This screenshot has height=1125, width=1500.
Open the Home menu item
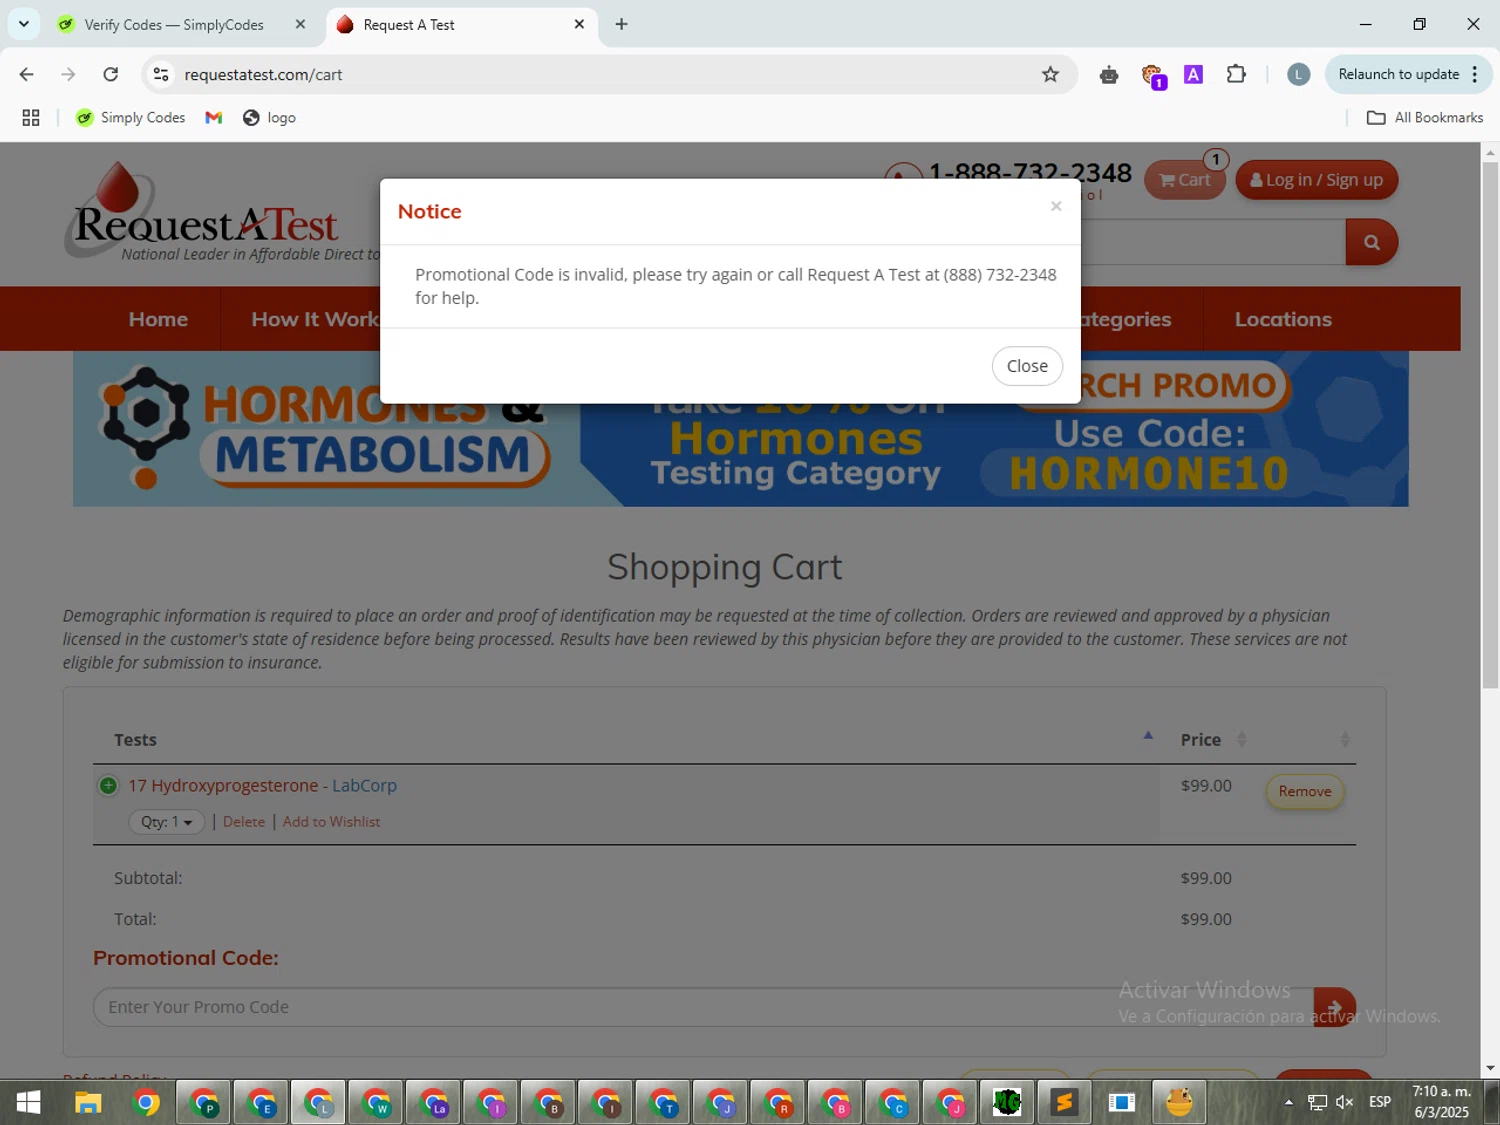(x=158, y=319)
